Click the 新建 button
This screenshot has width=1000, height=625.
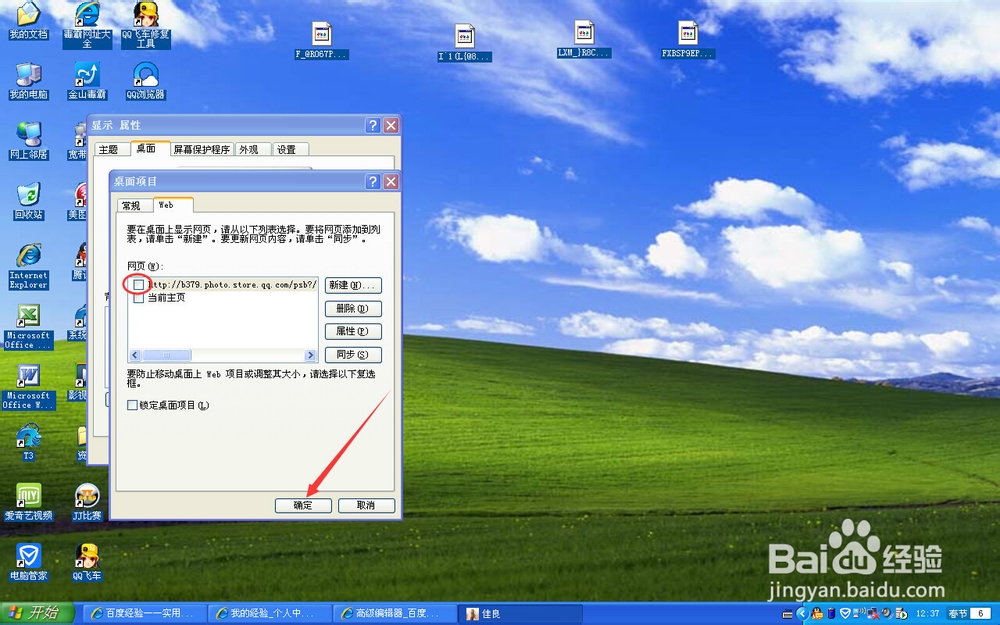tap(353, 285)
